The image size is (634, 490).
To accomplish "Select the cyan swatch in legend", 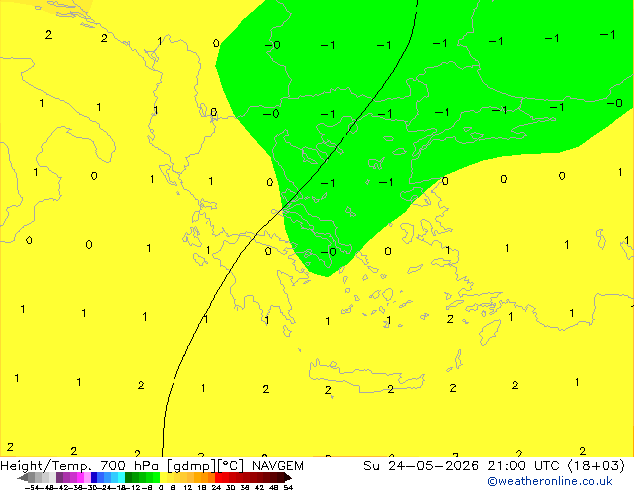I will point(121,478).
